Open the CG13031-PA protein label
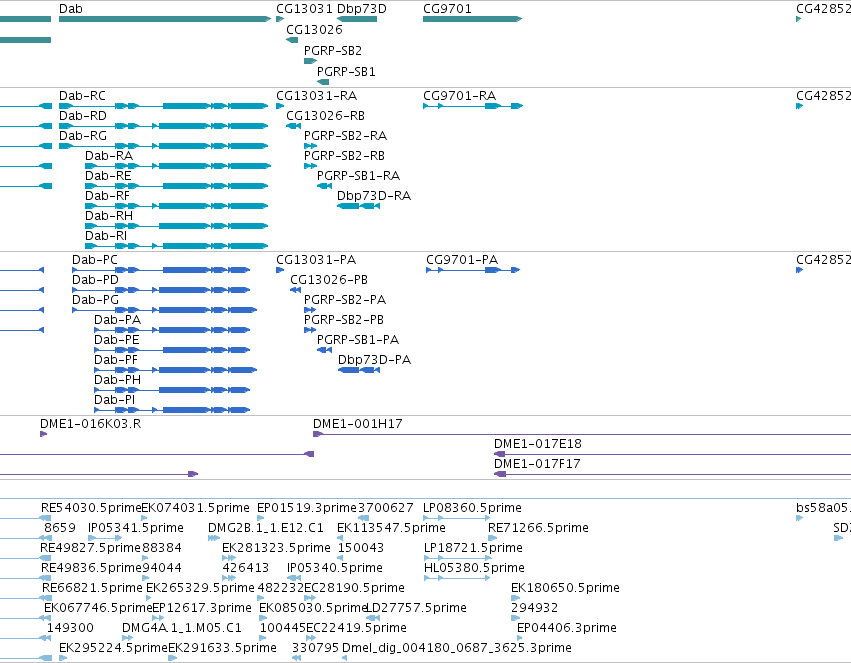This screenshot has width=851, height=663. pyautogui.click(x=316, y=260)
